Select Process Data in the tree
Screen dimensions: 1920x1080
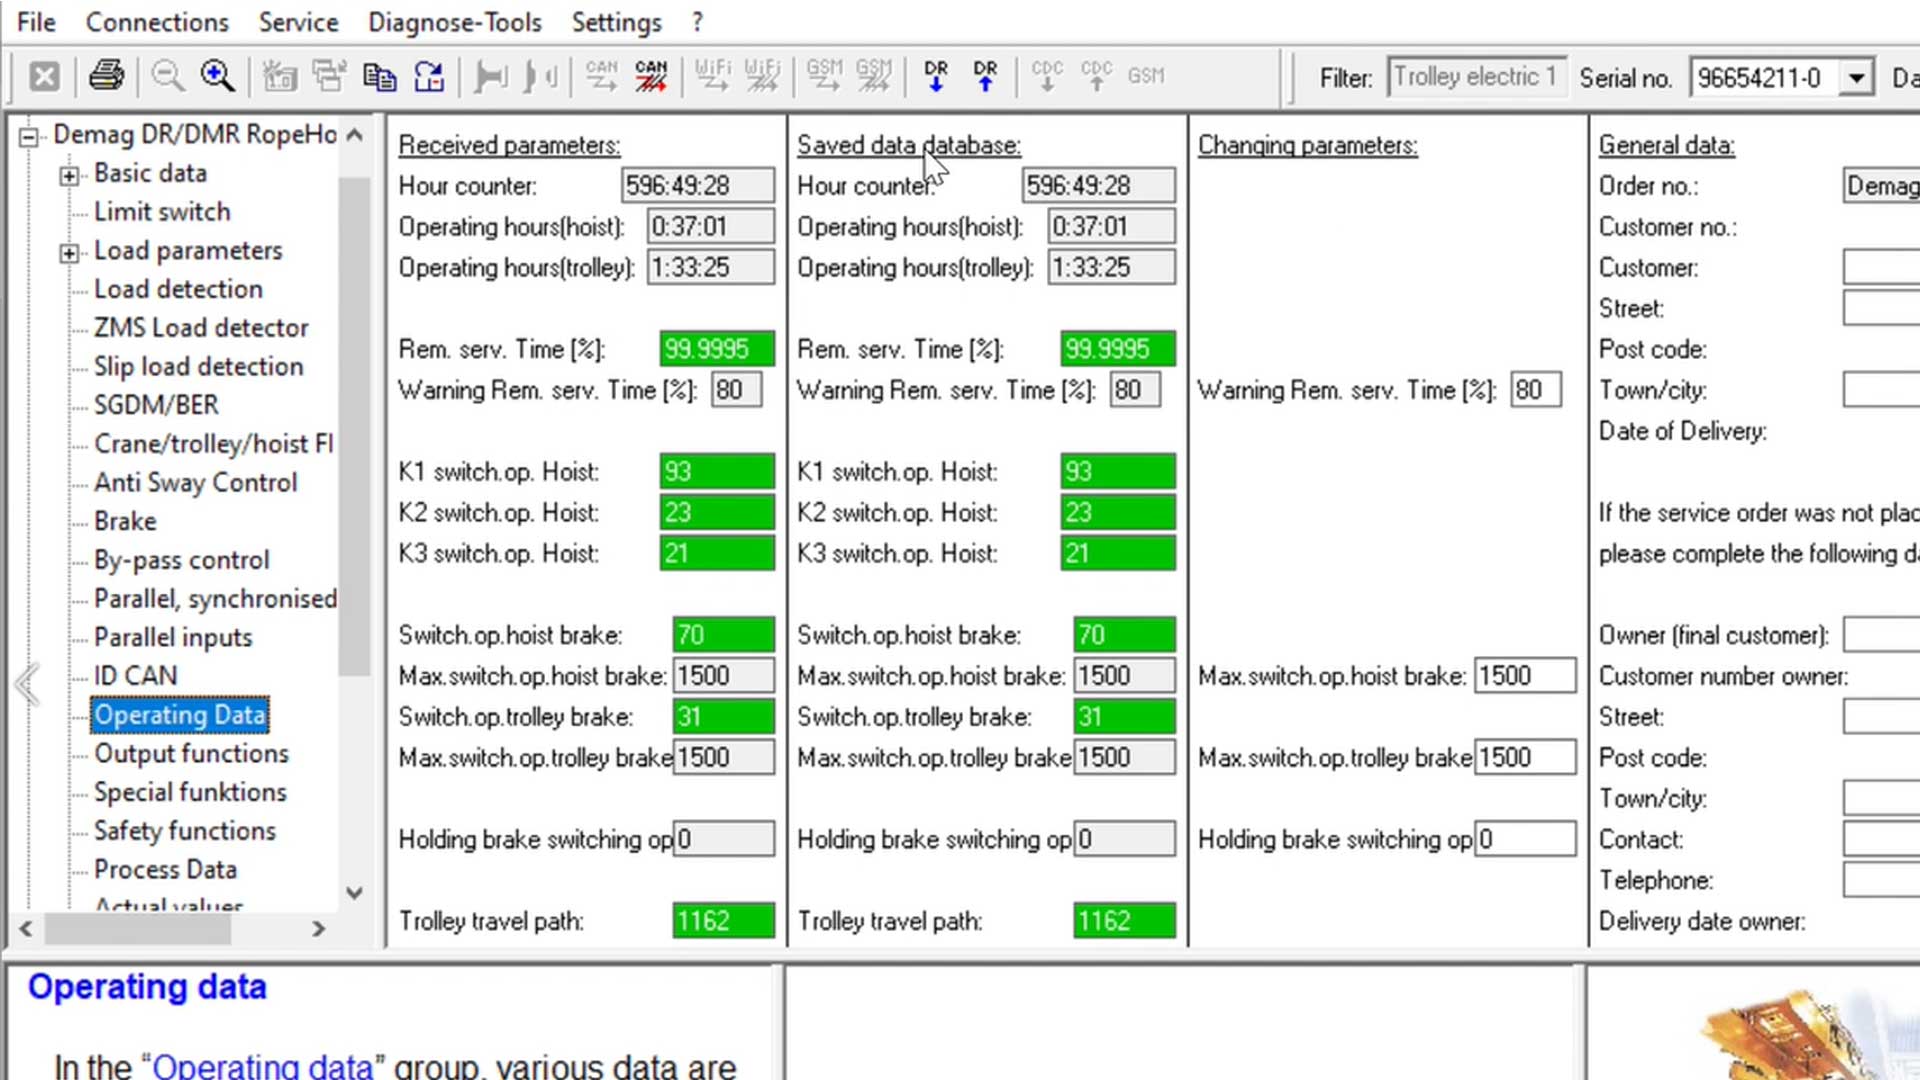(165, 870)
